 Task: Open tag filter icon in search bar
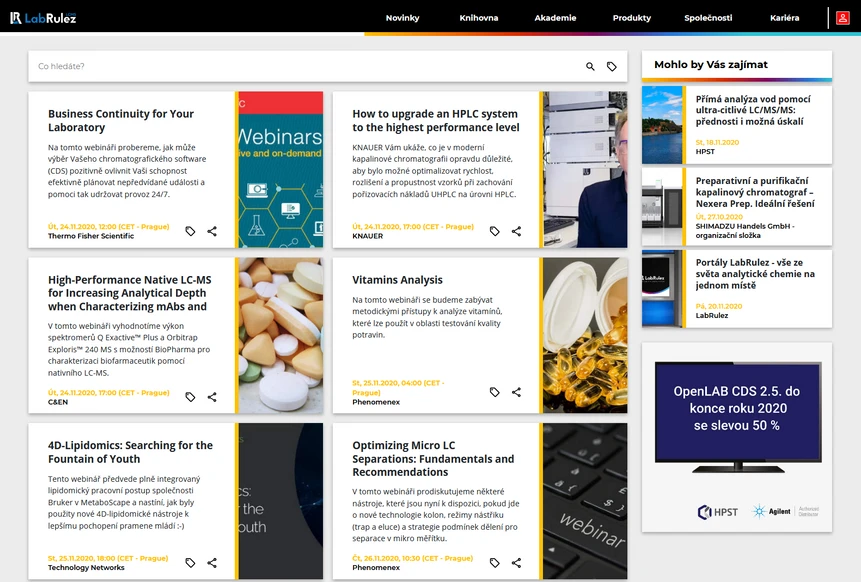click(612, 66)
